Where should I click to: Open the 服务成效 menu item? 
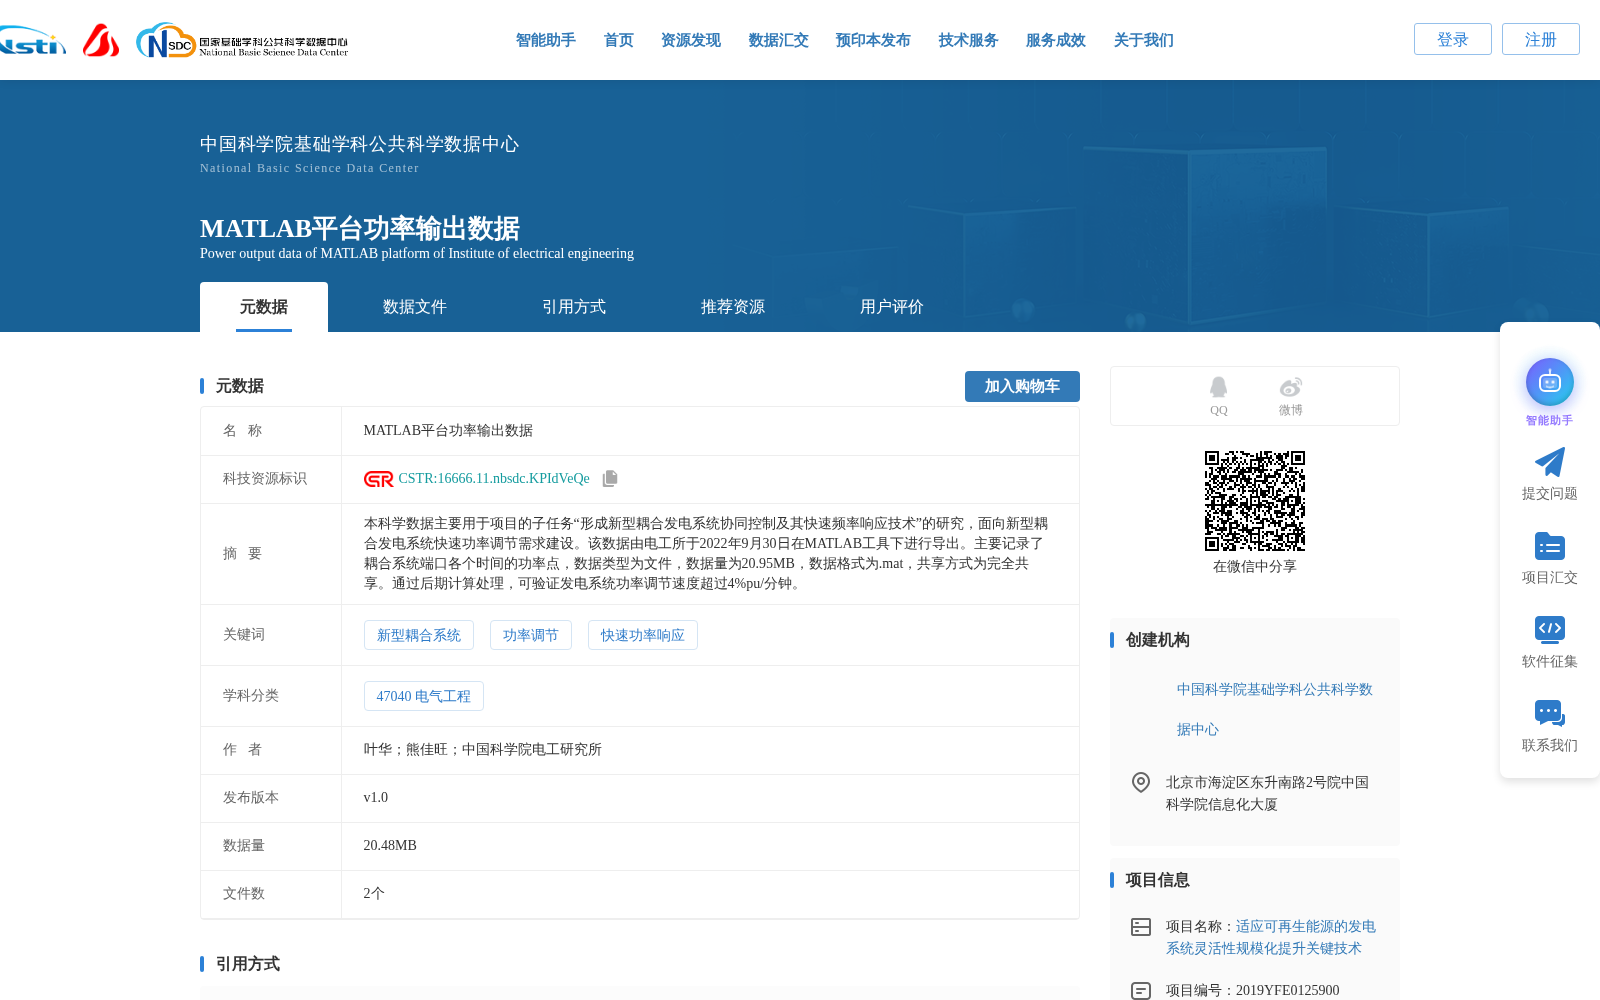tap(1056, 40)
